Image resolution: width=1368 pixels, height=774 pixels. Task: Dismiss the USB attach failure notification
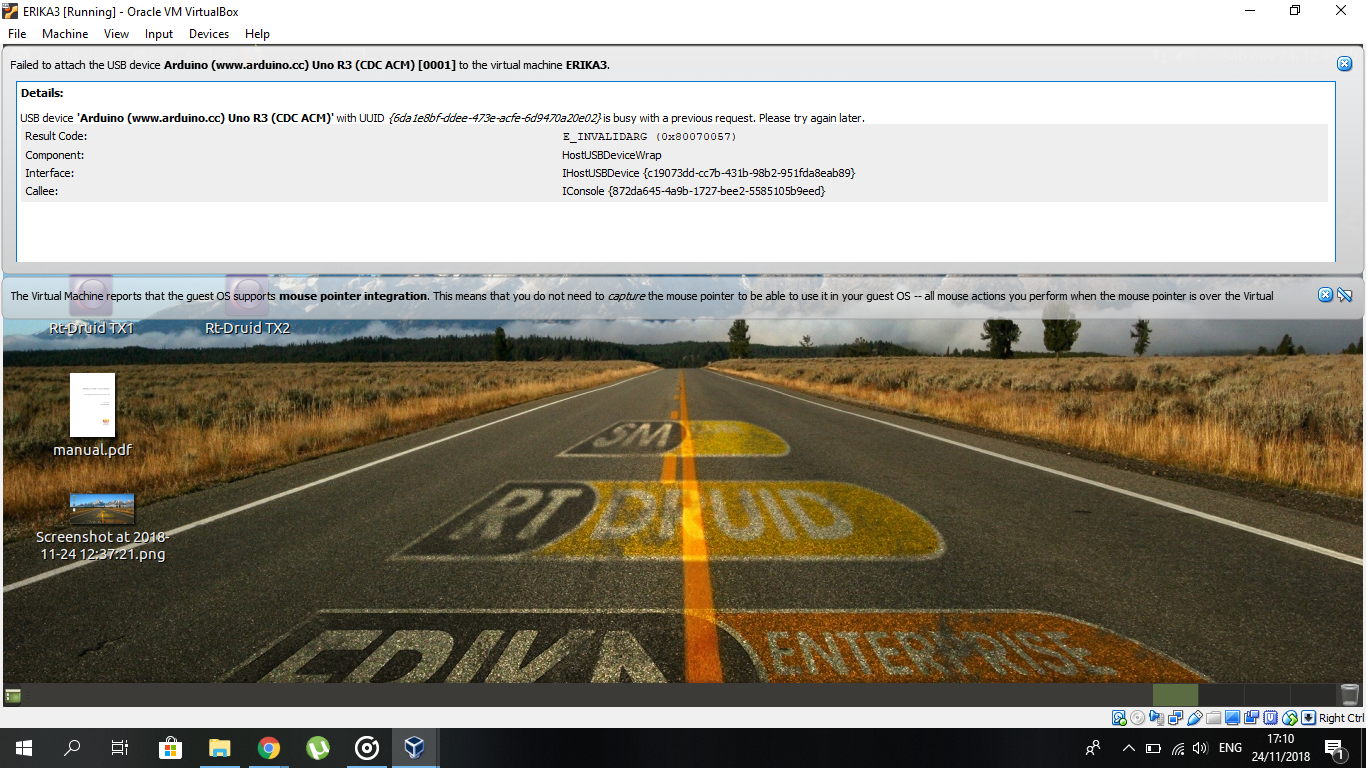coord(1344,64)
